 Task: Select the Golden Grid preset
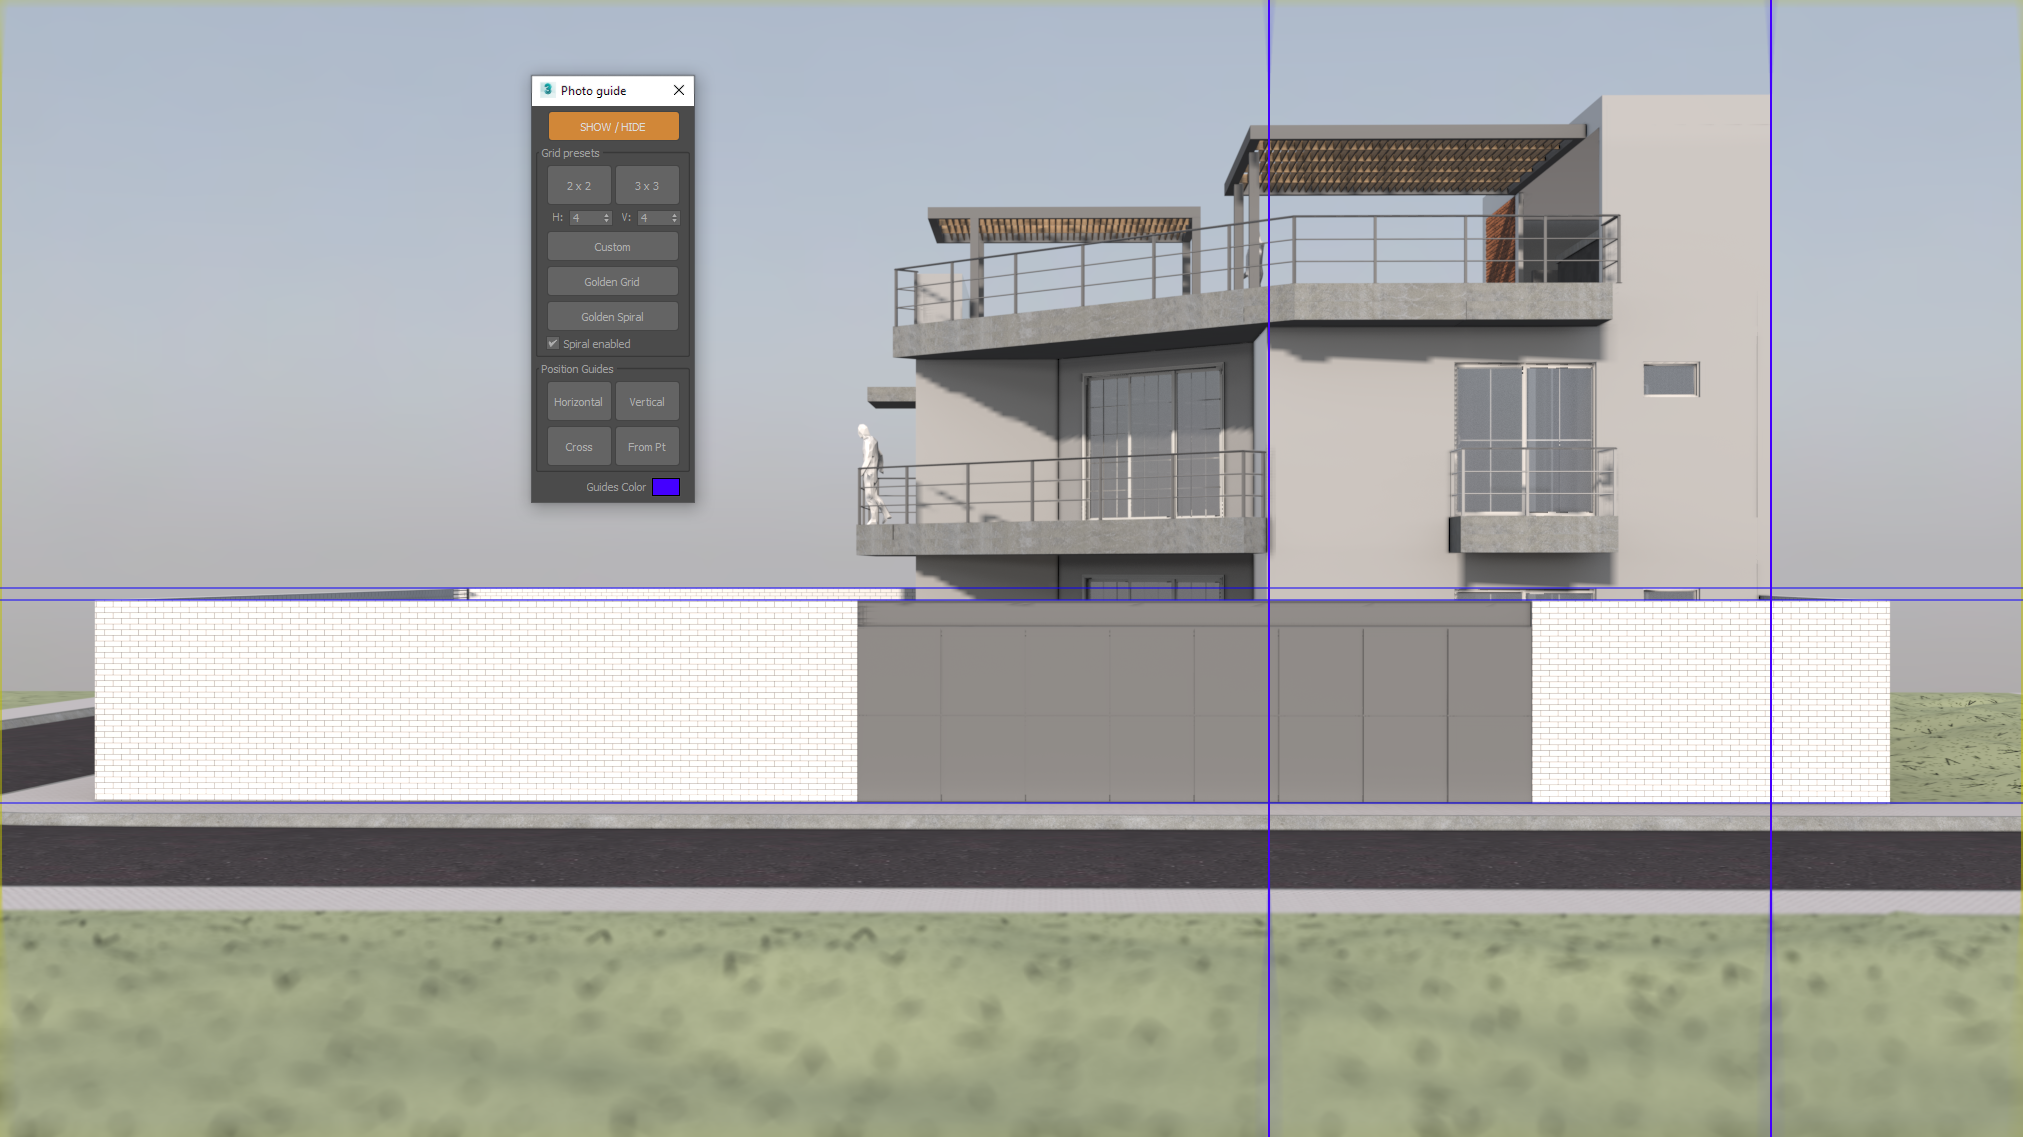click(x=612, y=282)
